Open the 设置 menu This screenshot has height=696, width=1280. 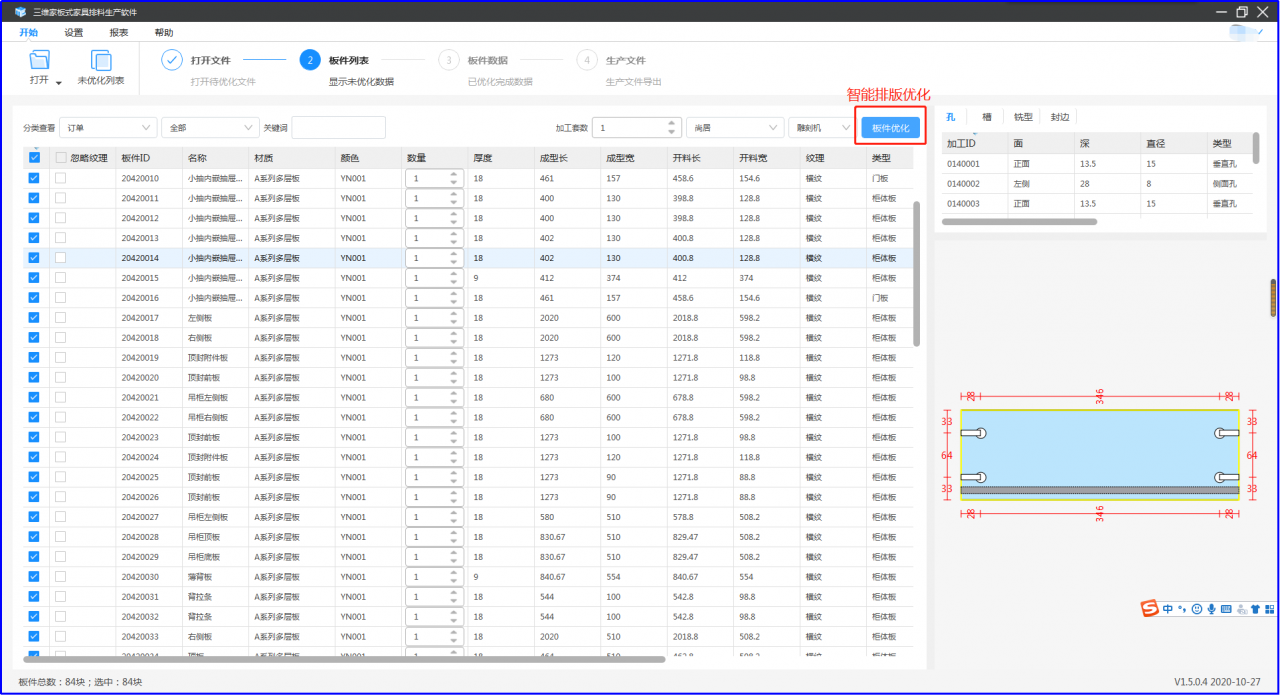(74, 32)
